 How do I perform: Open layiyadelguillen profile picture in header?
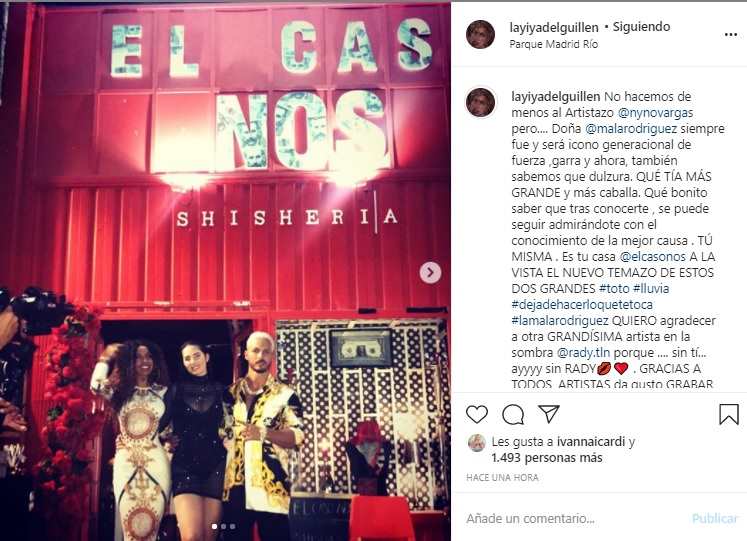480,35
